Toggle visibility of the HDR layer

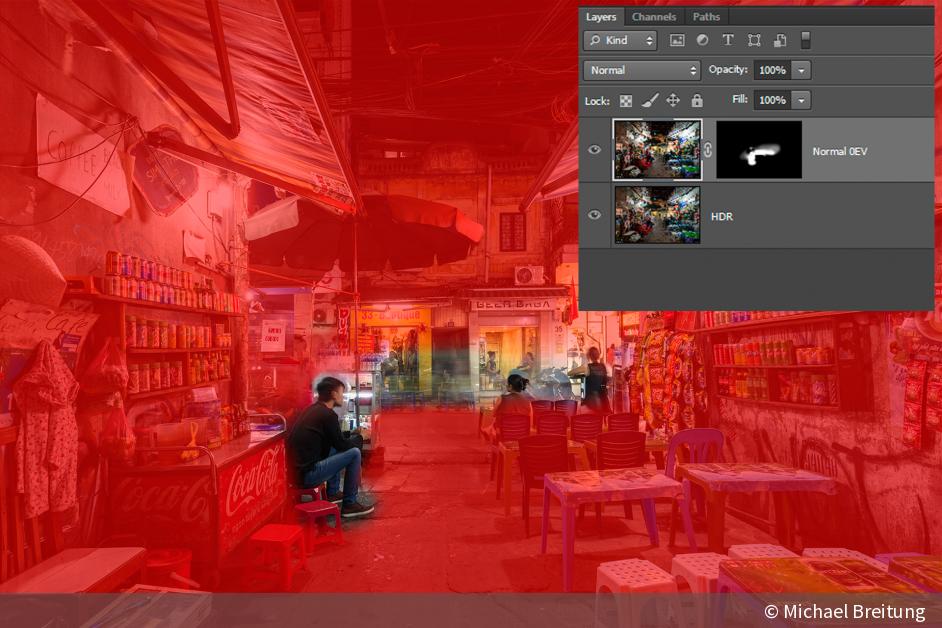(595, 215)
